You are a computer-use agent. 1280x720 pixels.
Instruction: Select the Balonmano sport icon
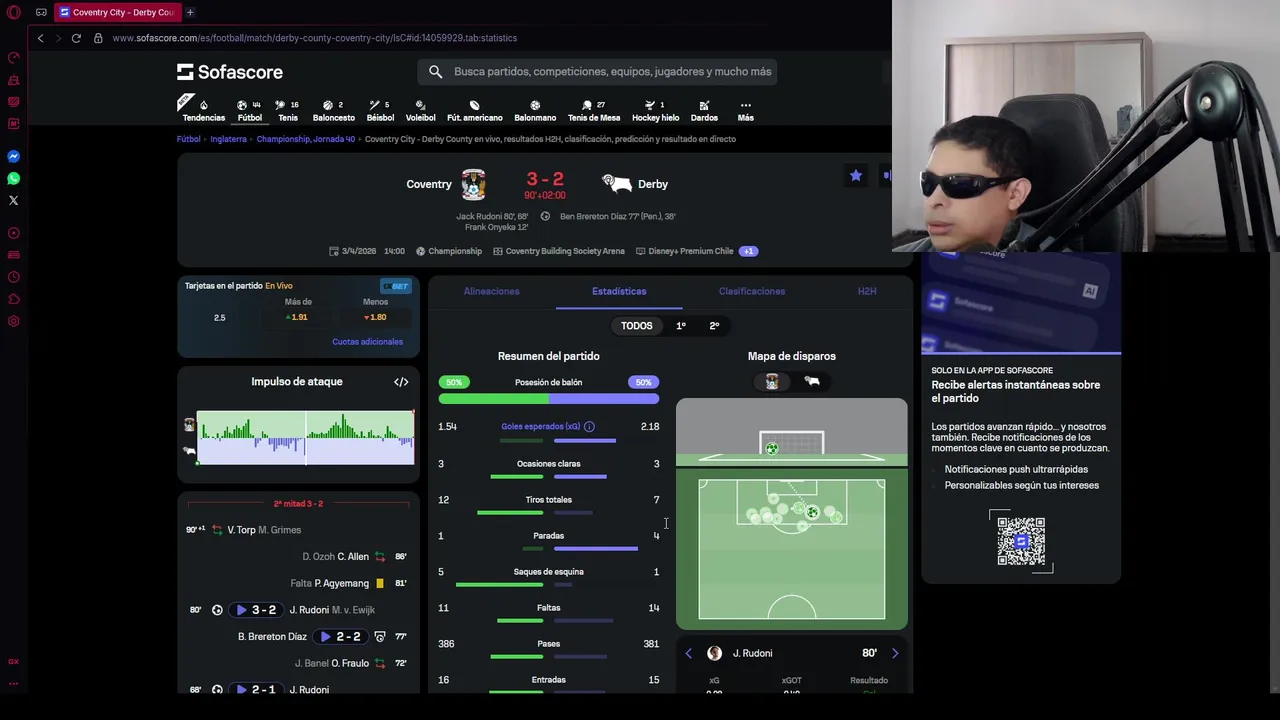[x=535, y=105]
